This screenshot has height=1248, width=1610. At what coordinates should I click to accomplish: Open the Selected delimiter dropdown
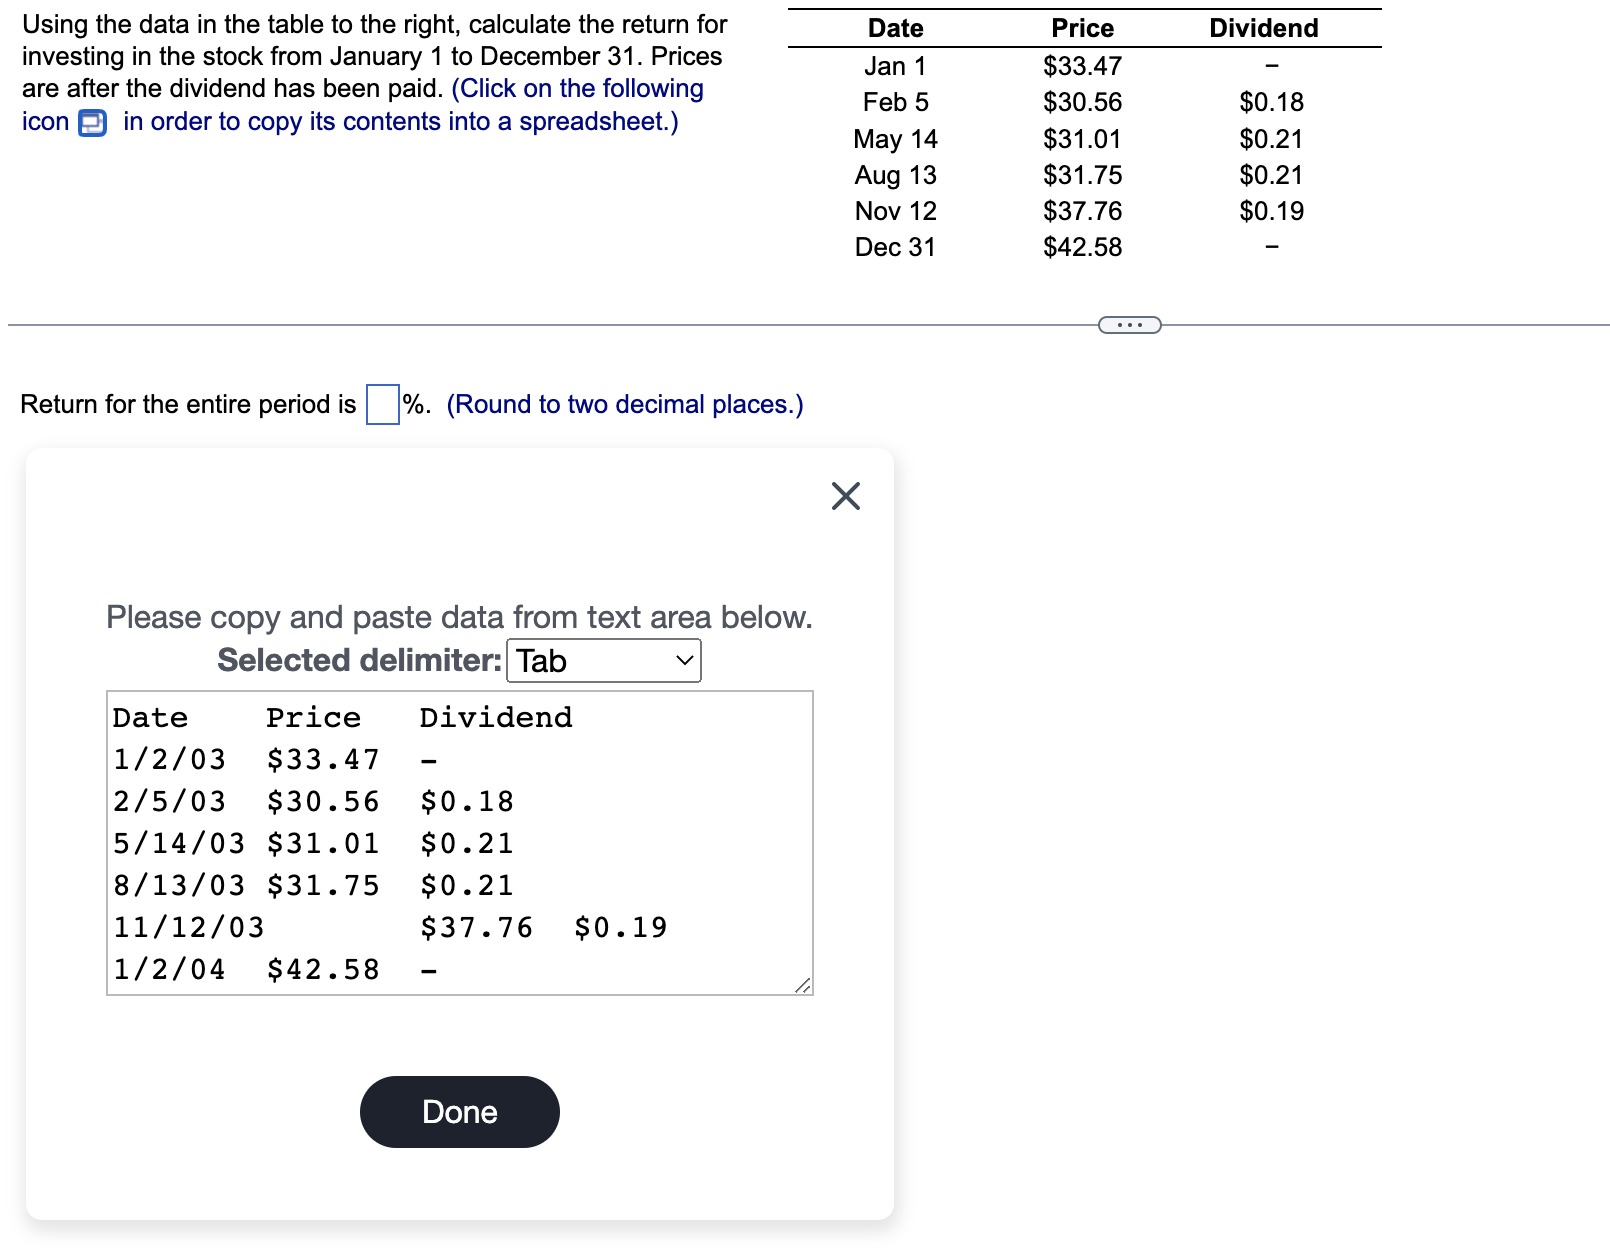(x=603, y=660)
